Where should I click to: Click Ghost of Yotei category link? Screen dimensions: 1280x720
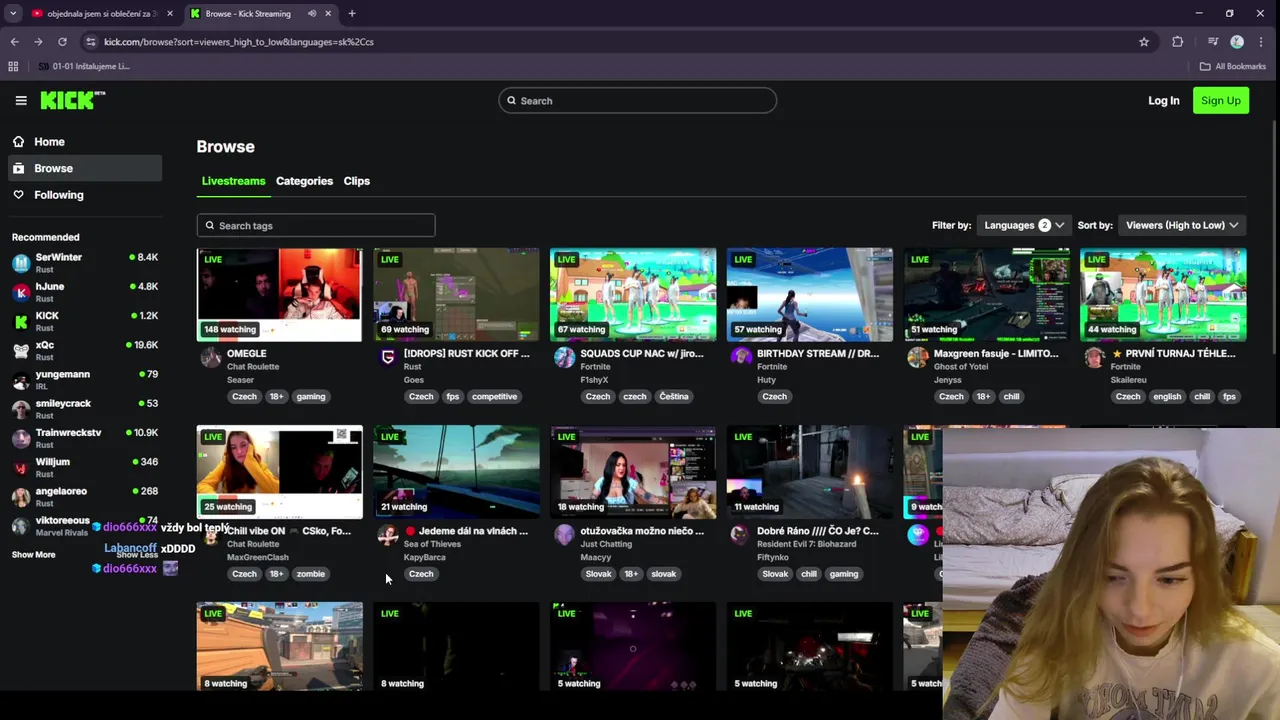pyautogui.click(x=962, y=367)
